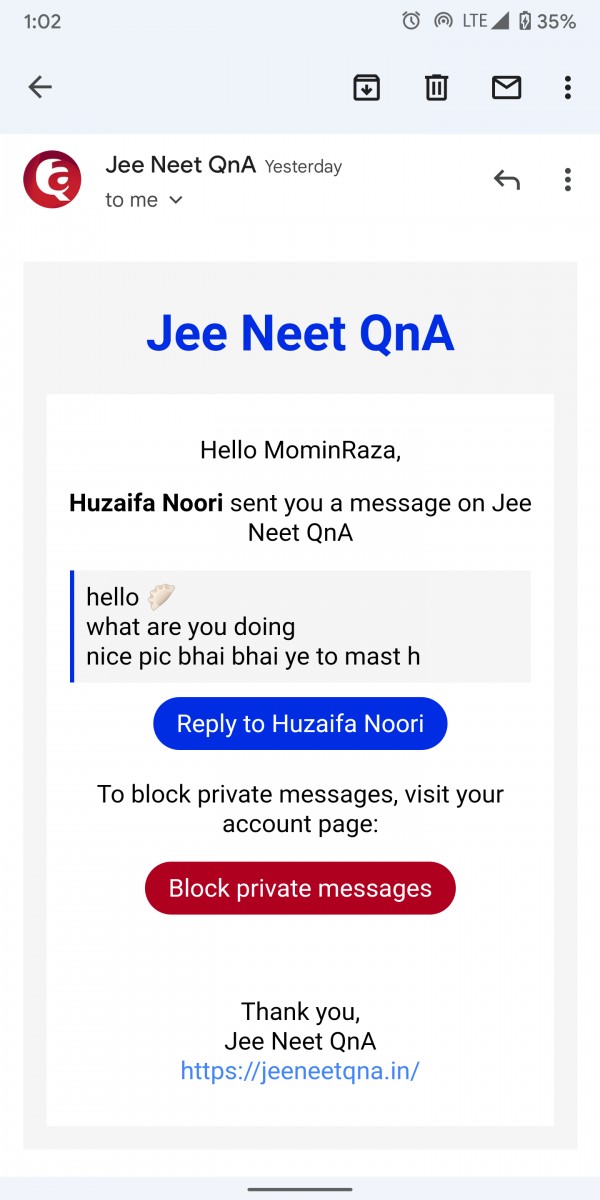Open the message options three-dot menu
Screen dimensions: 600x1200
[567, 180]
